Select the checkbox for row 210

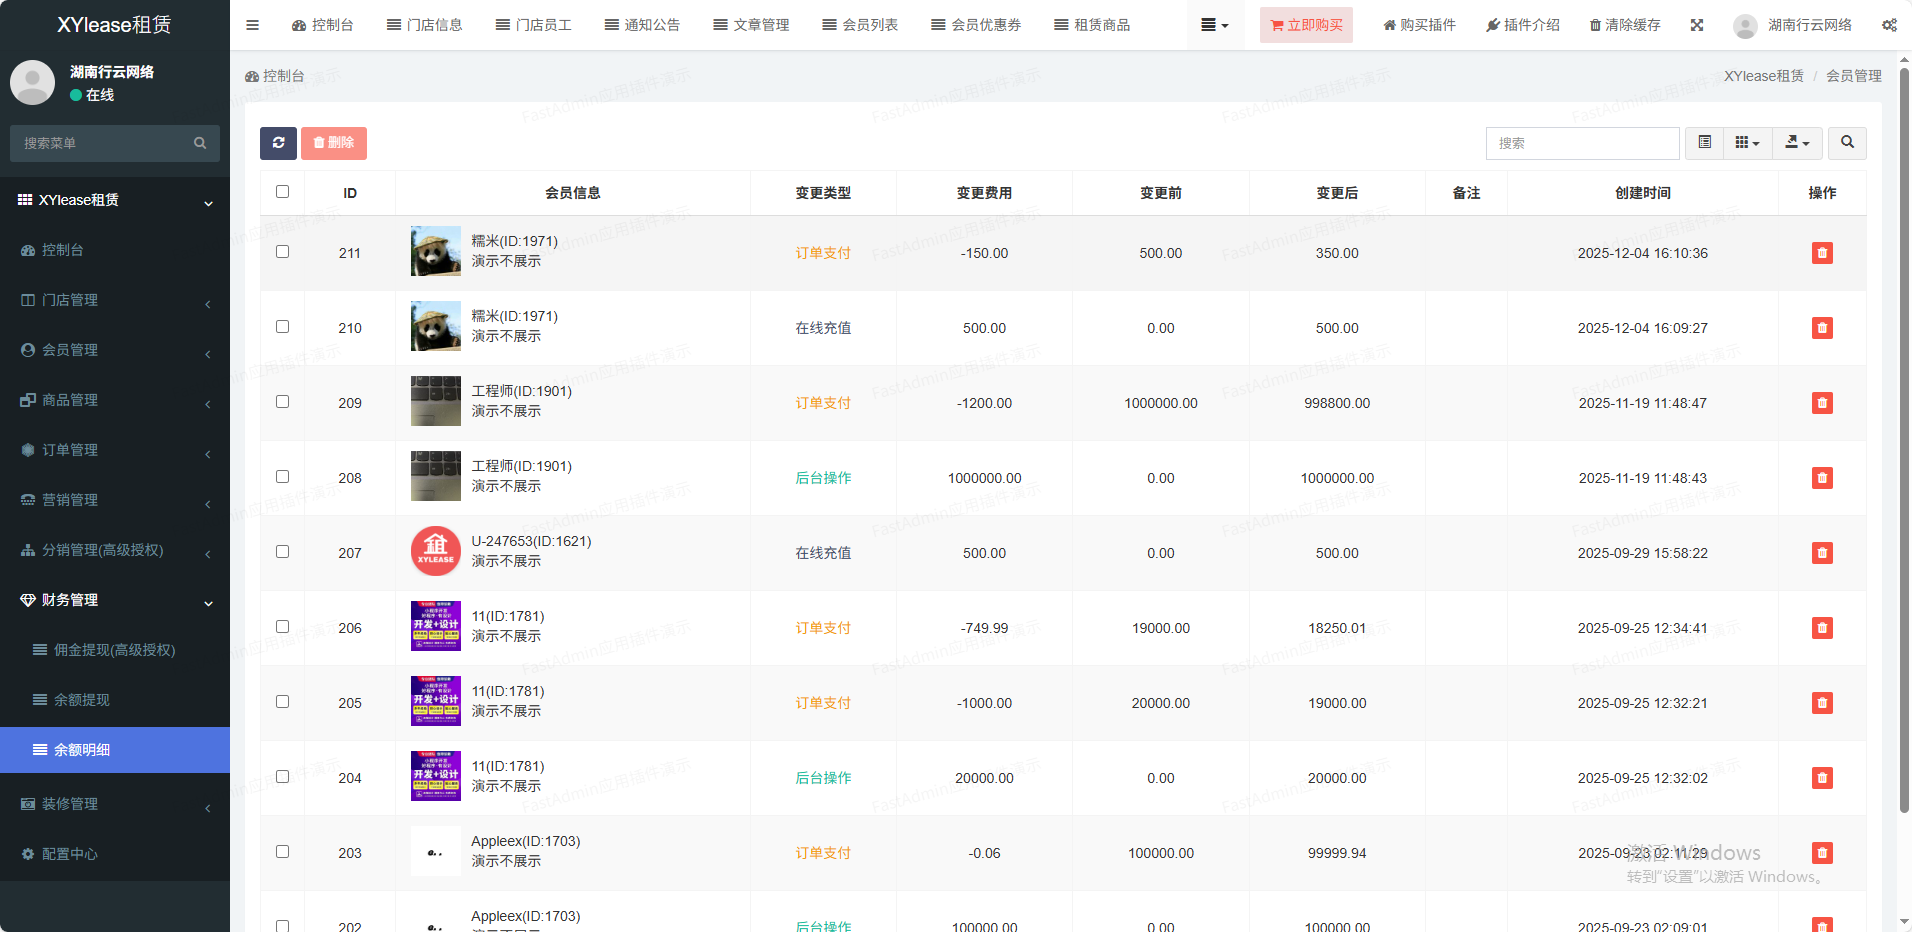tap(282, 327)
